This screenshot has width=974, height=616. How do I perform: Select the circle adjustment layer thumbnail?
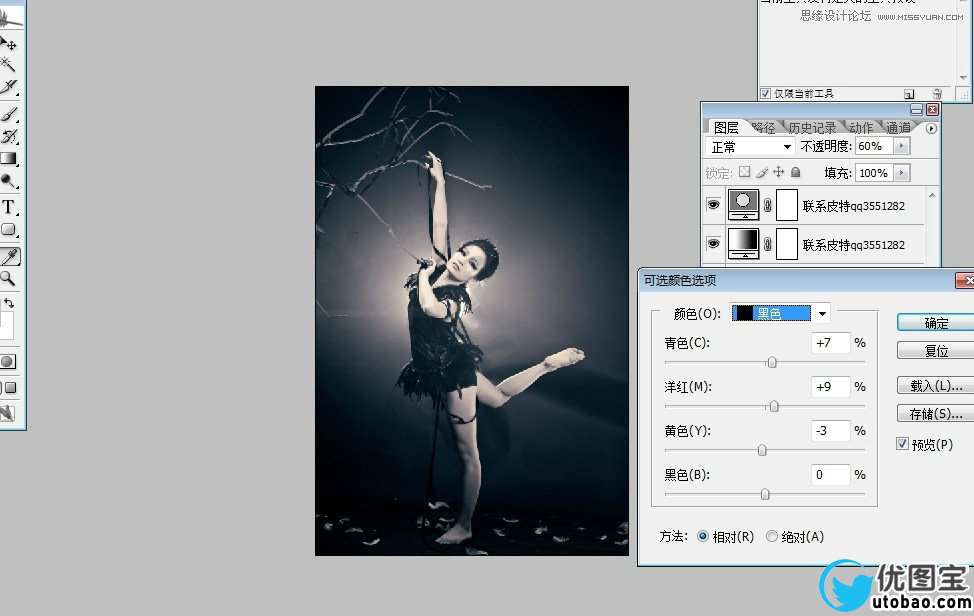743,205
